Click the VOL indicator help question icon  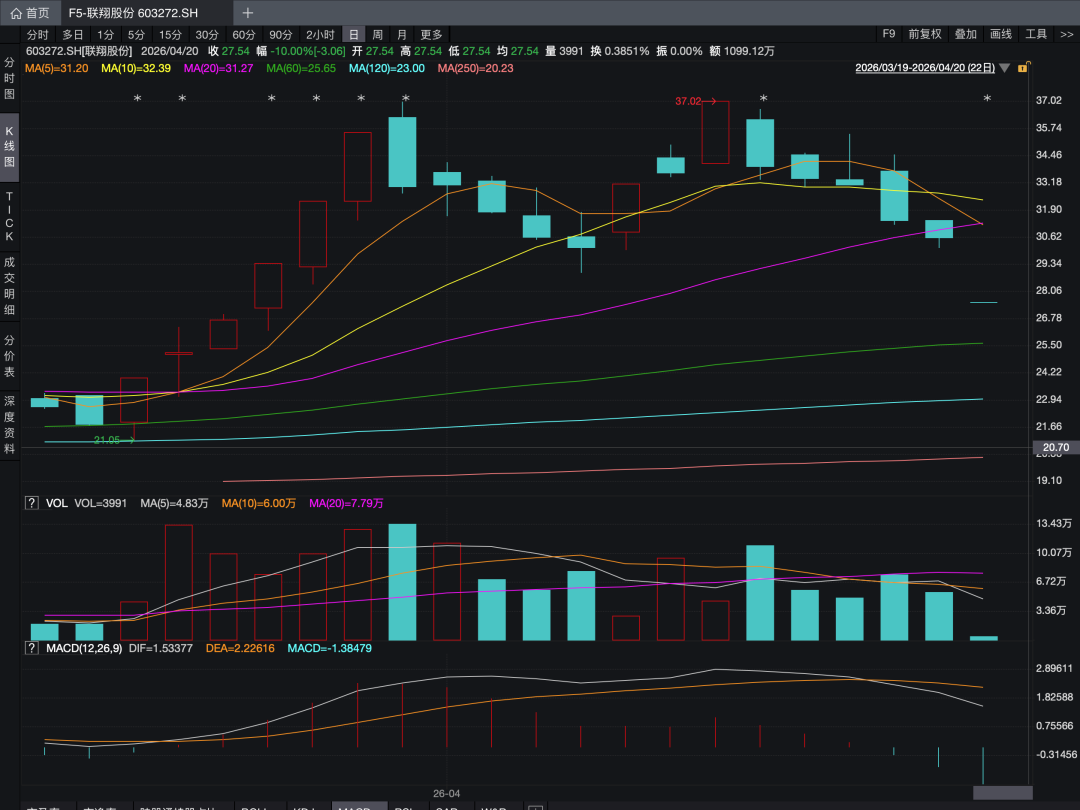click(32, 503)
